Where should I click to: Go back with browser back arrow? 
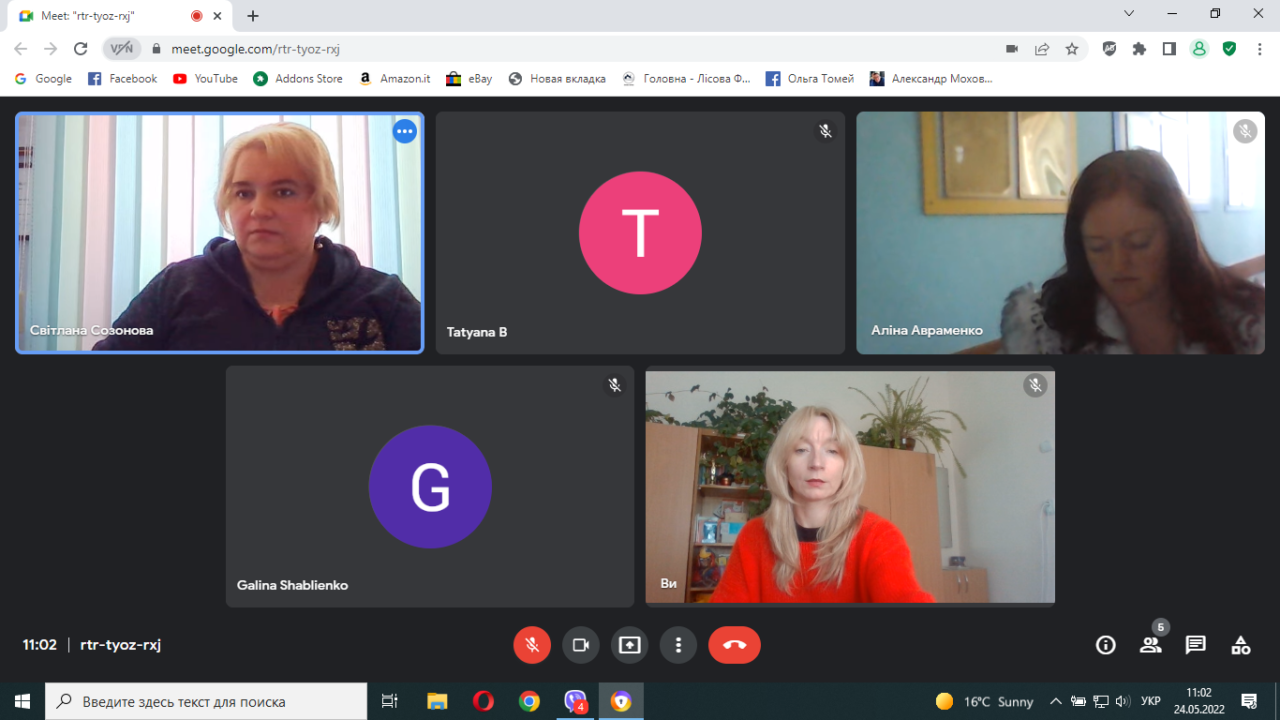tap(21, 48)
